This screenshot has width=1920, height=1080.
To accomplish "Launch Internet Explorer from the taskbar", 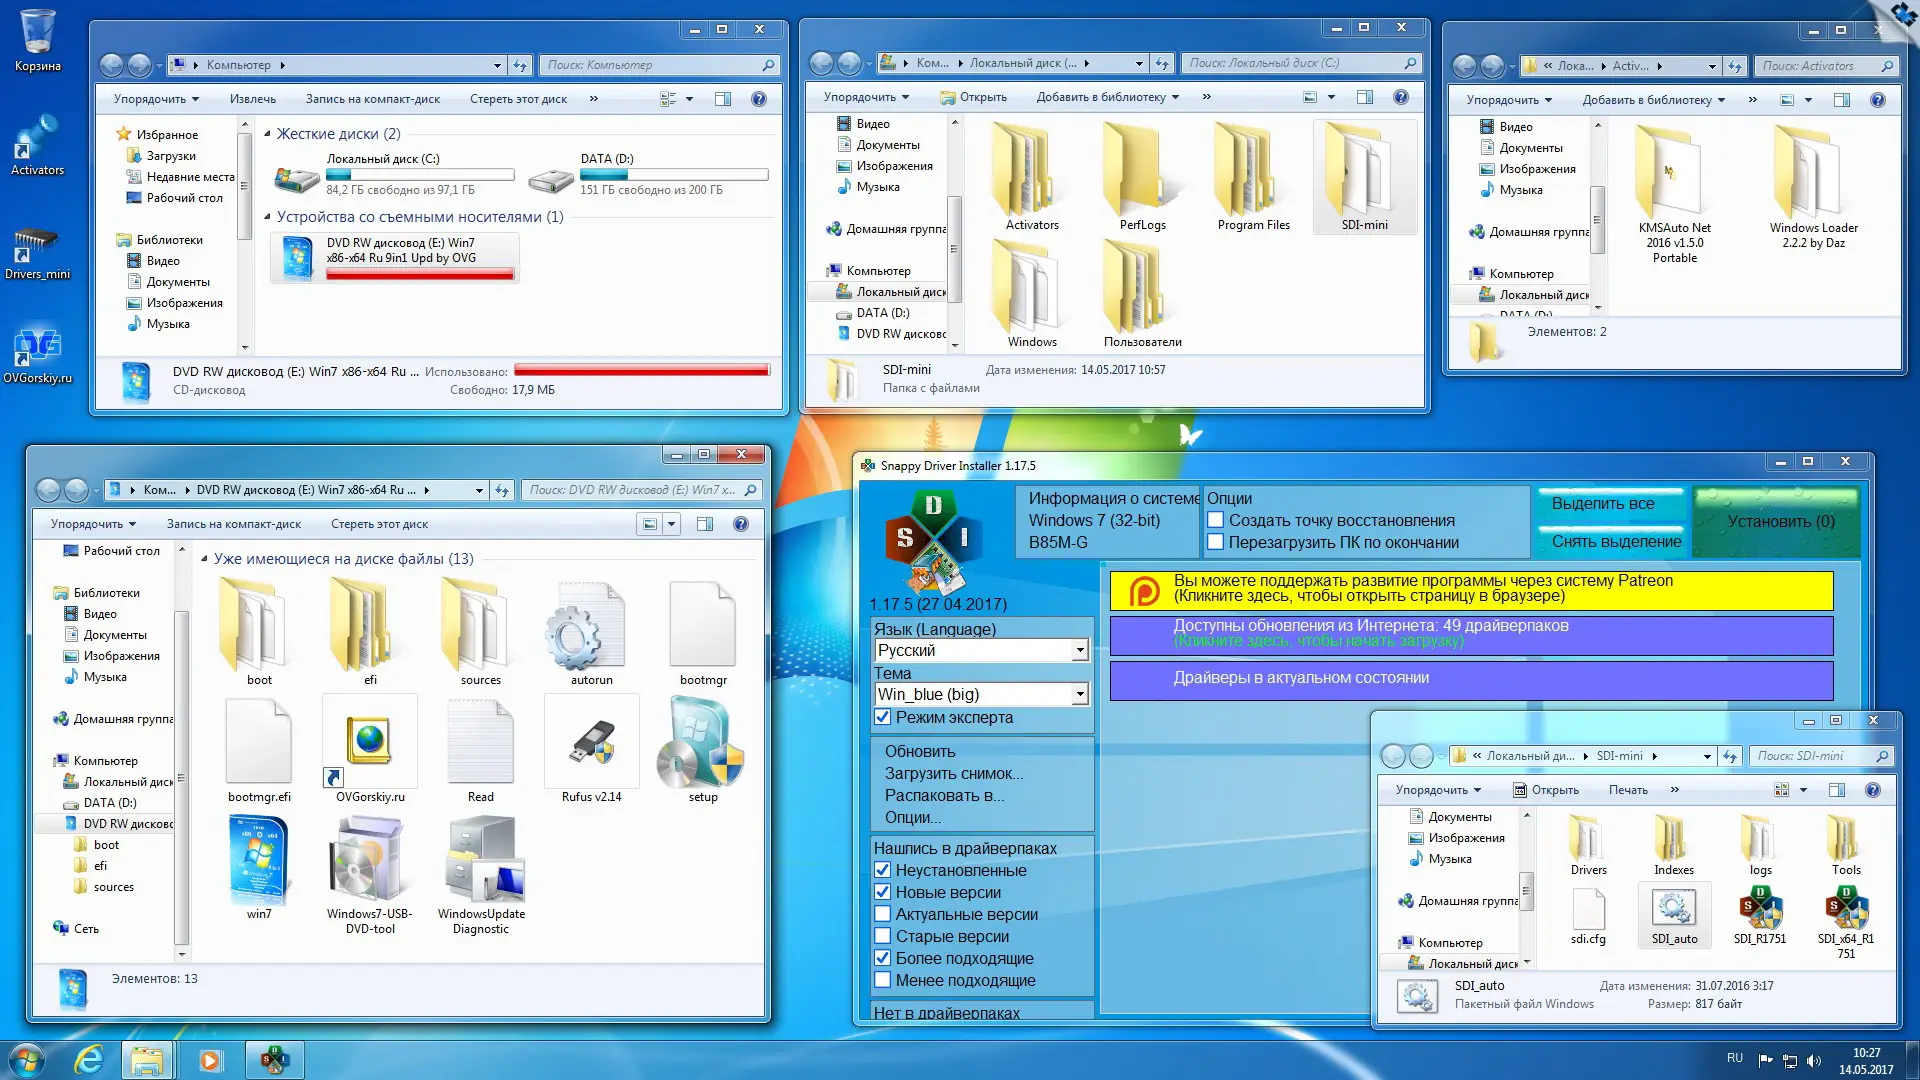I will (89, 1058).
